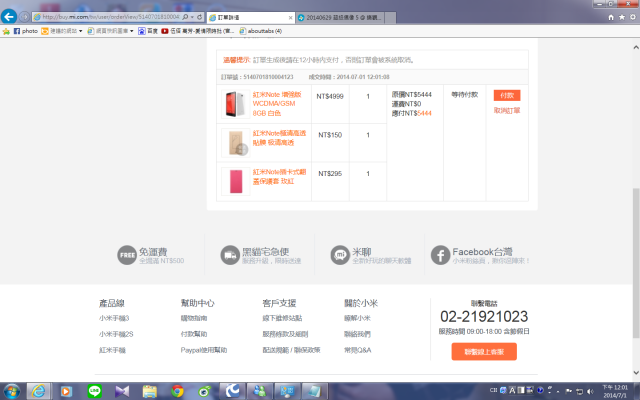Click the white Redmi Note phone thumbnail
The height and width of the screenshot is (400, 640).
[236, 104]
